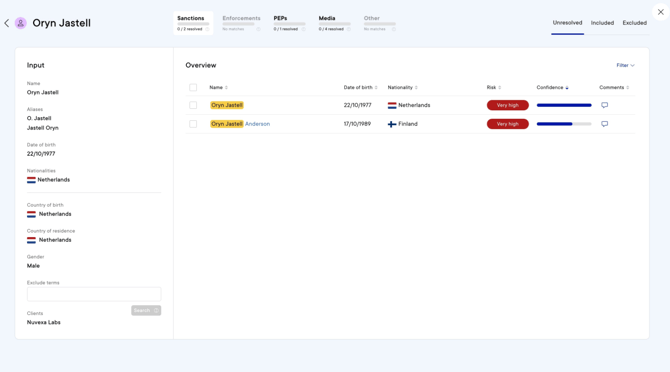This screenshot has height=372, width=670.
Task: Click the PEPs tab info icon
Action: click(303, 29)
